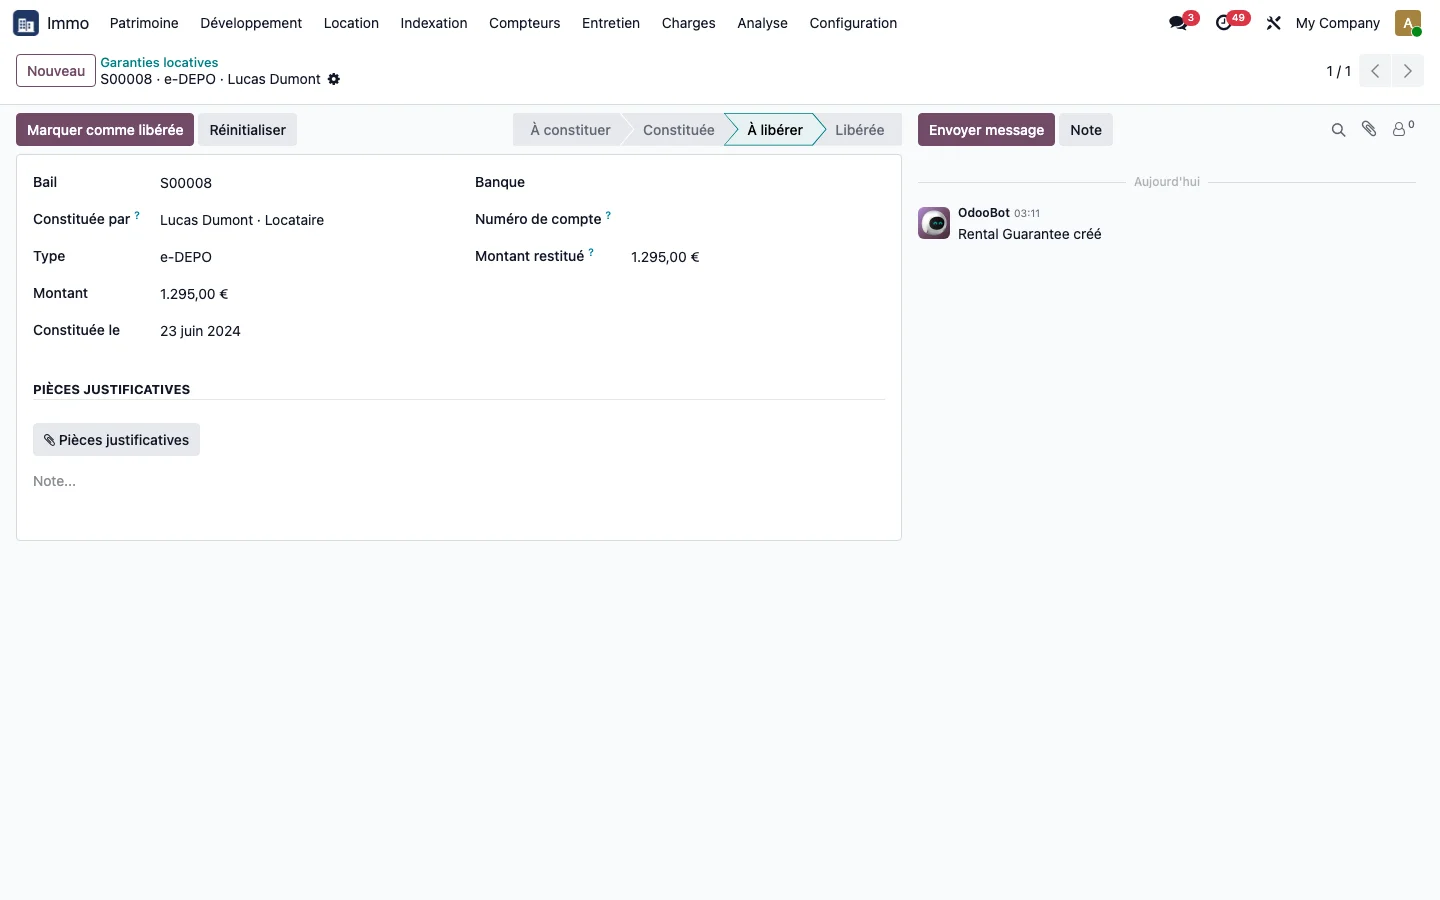Expand the Compteurs menu
Viewport: 1440px width, 900px height.
point(524,23)
